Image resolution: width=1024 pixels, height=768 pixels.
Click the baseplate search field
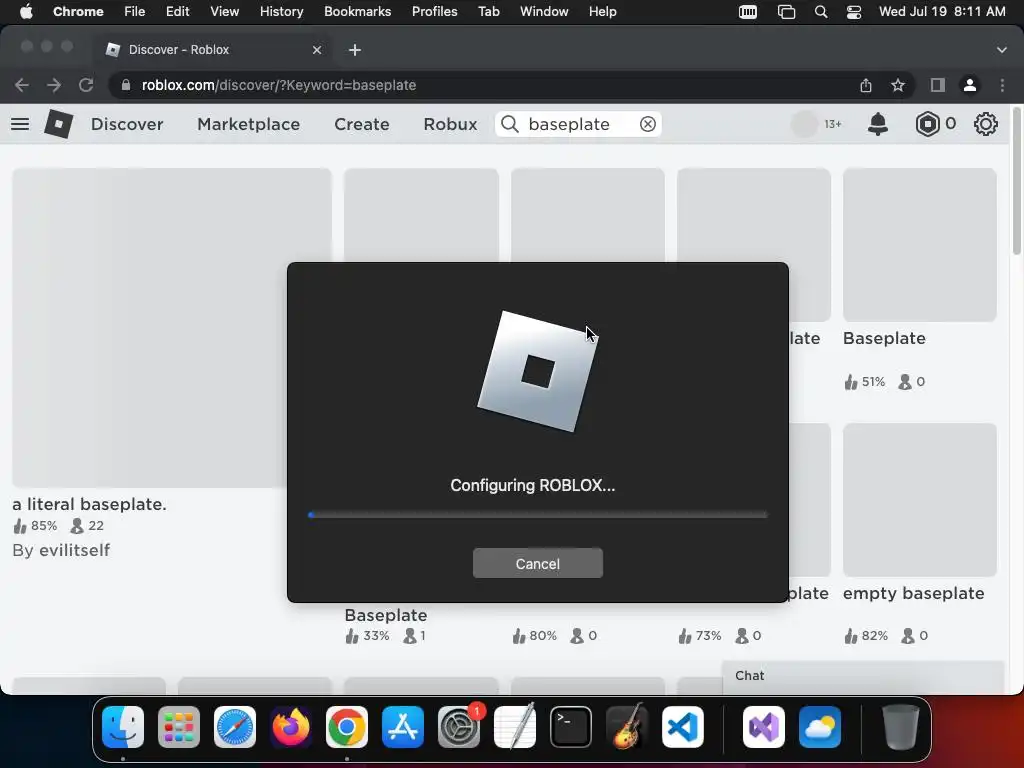point(578,124)
